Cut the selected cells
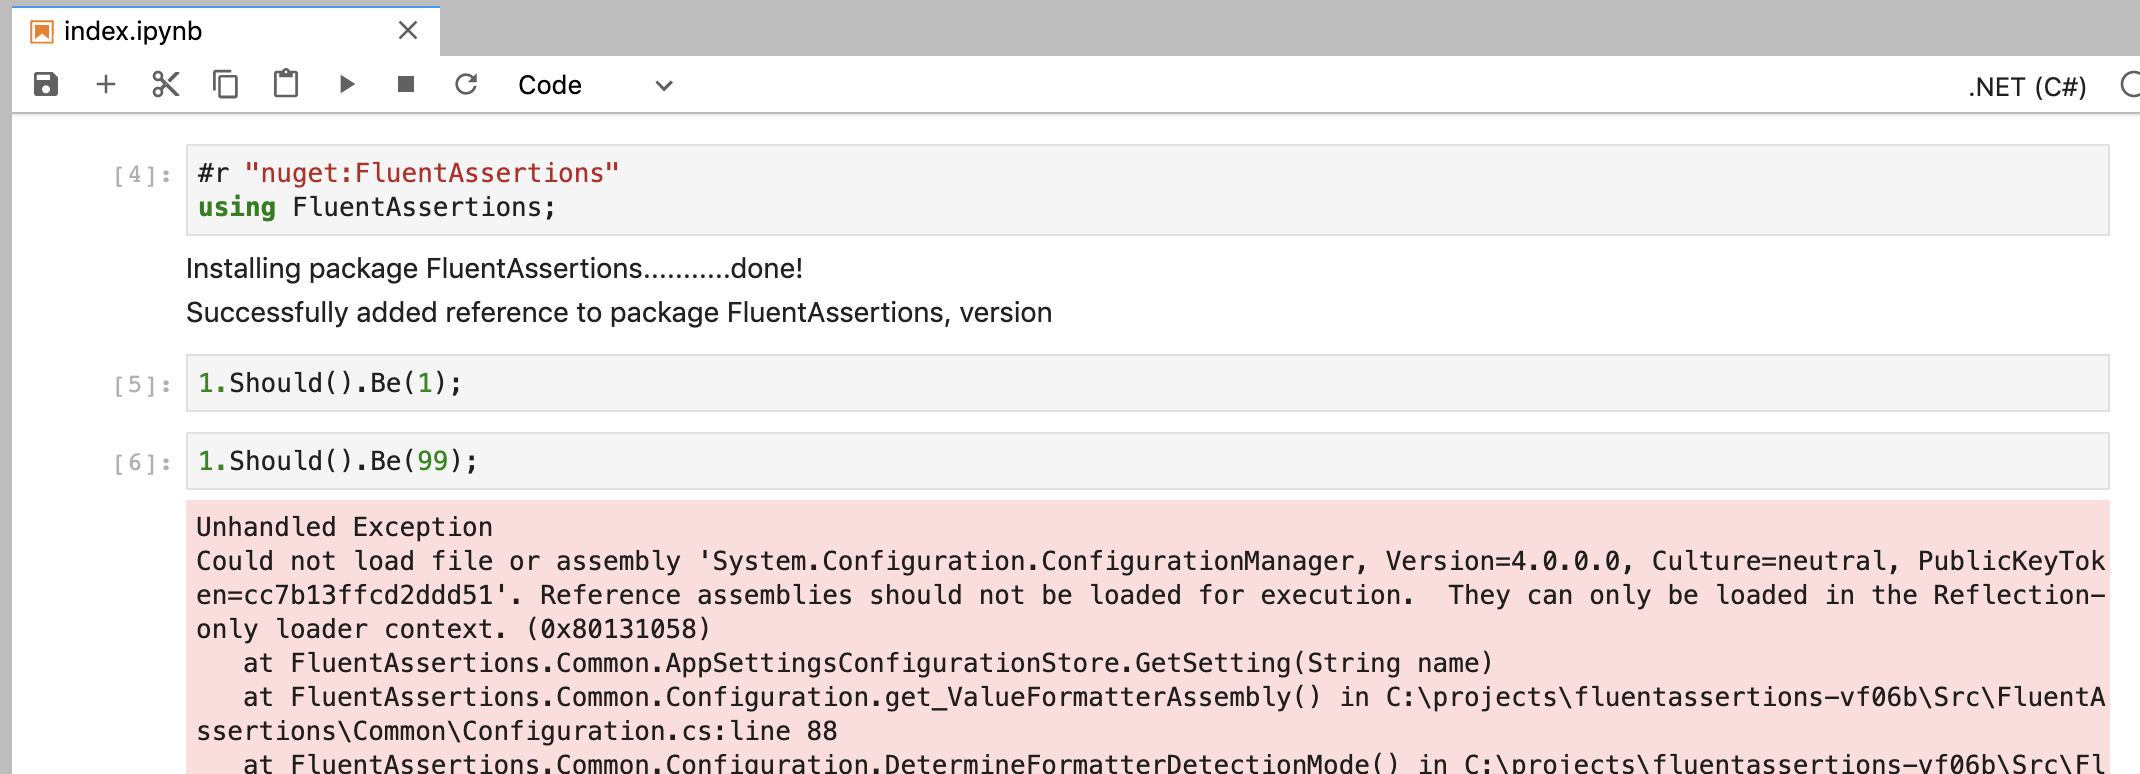The image size is (2140, 774). tap(166, 85)
